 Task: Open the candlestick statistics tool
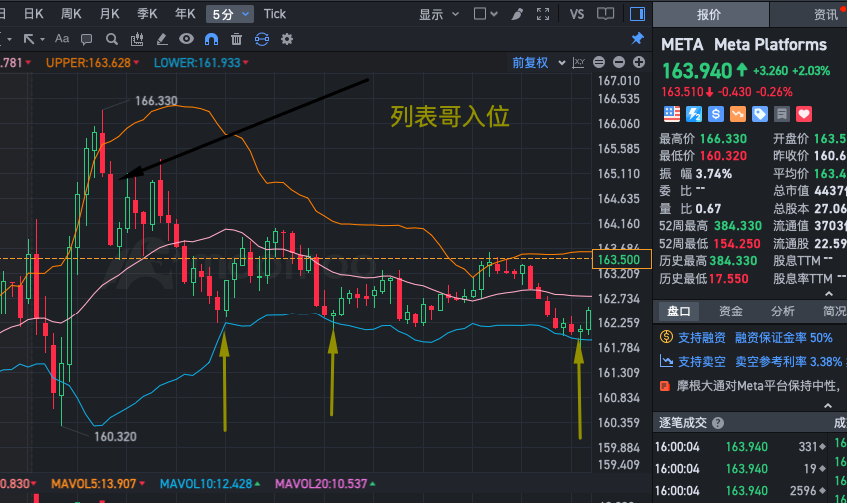tap(137, 39)
